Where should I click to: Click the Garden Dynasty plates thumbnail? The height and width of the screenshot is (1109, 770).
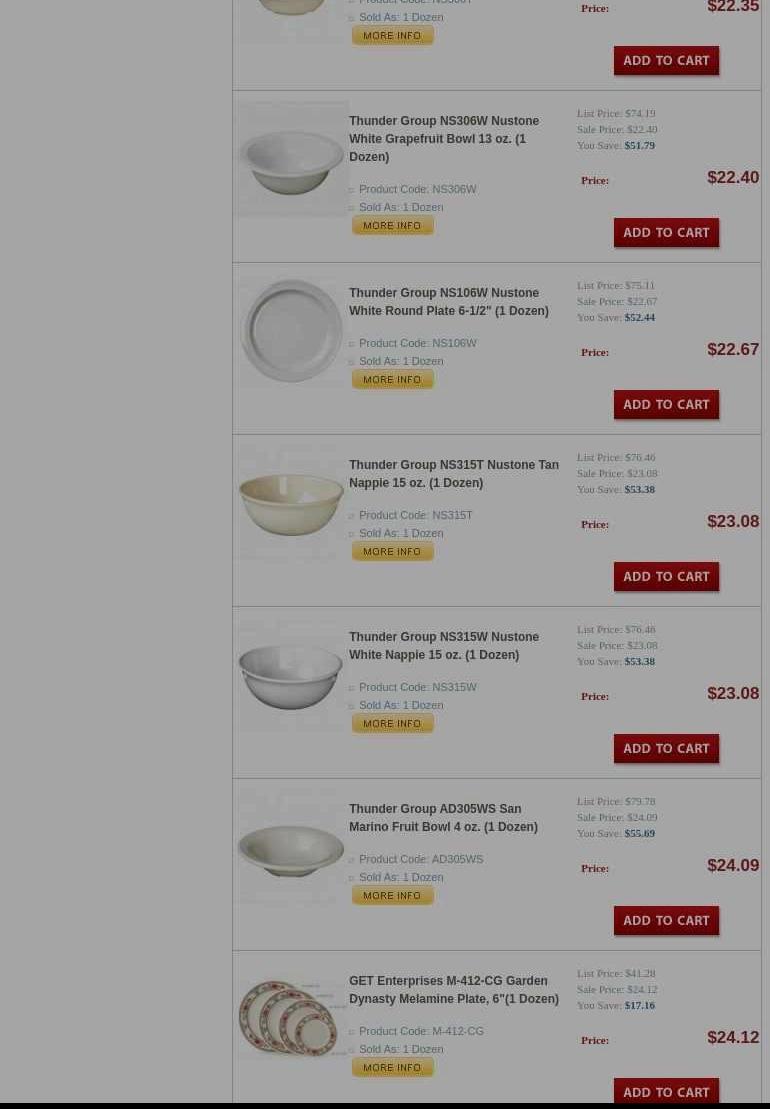click(x=291, y=1018)
